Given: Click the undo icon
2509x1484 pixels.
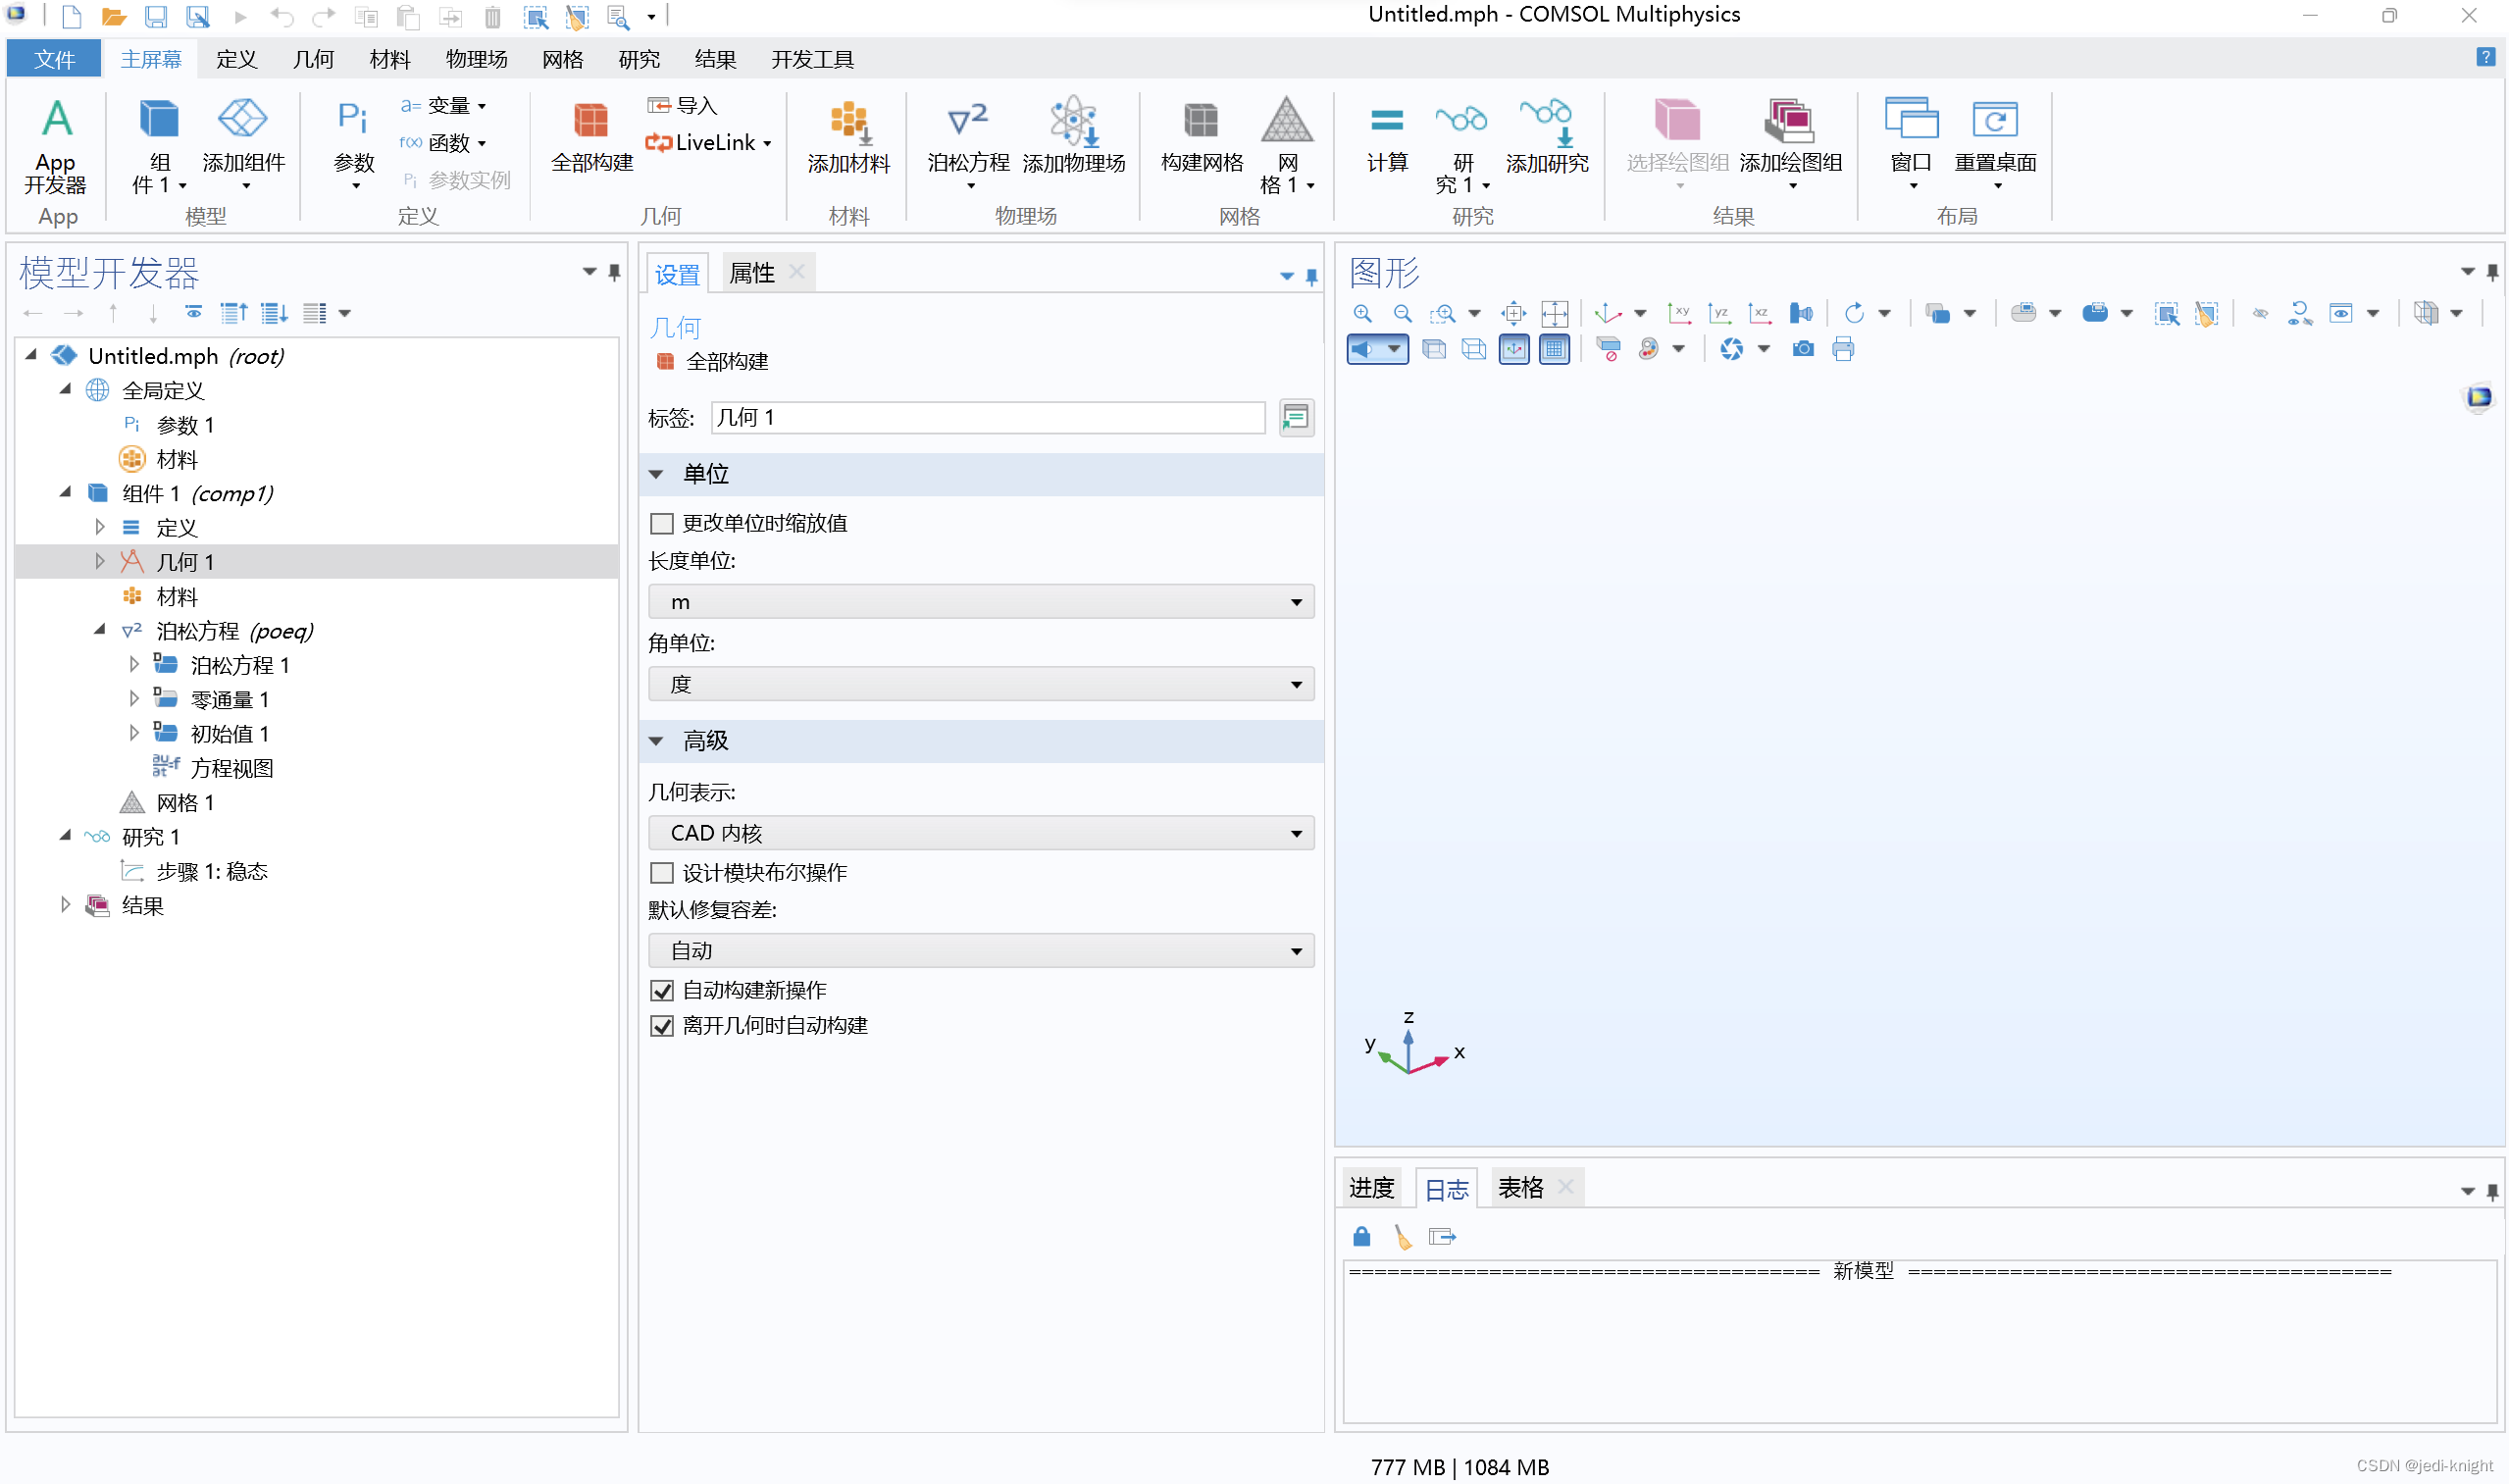Looking at the screenshot, I should (x=282, y=16).
